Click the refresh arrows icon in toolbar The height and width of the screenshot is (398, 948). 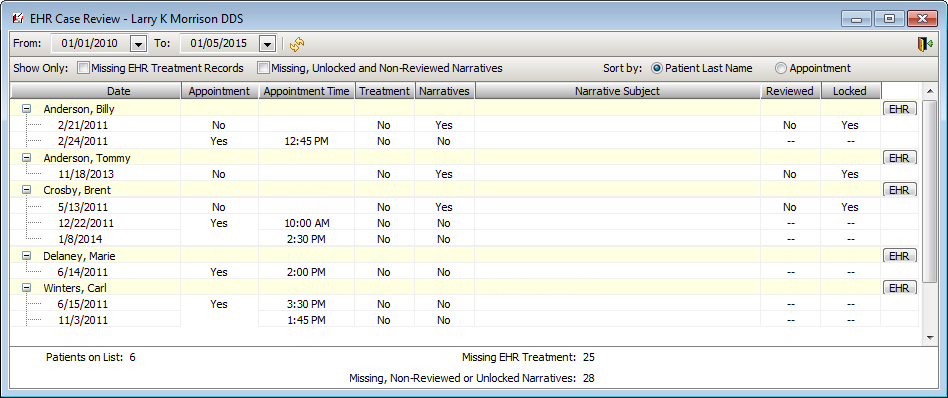[297, 44]
